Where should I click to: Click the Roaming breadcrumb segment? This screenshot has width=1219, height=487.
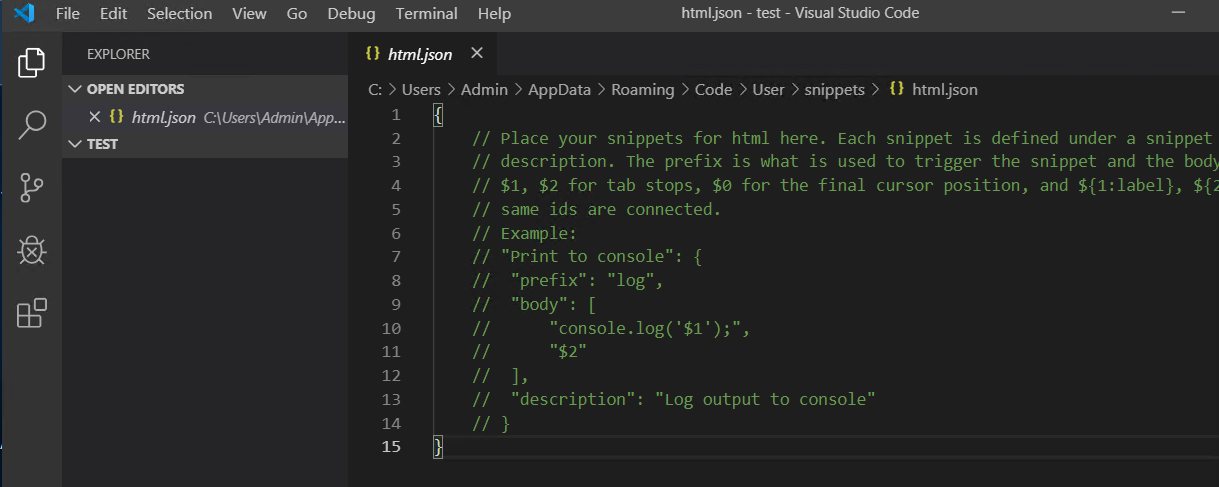pos(643,89)
